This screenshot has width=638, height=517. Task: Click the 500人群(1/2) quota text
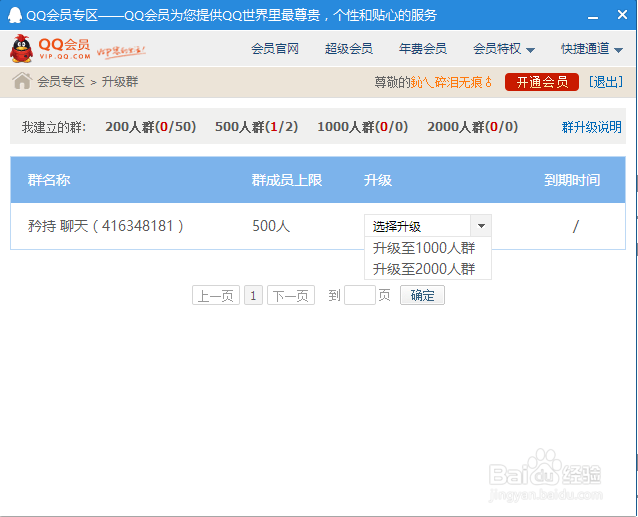256,127
